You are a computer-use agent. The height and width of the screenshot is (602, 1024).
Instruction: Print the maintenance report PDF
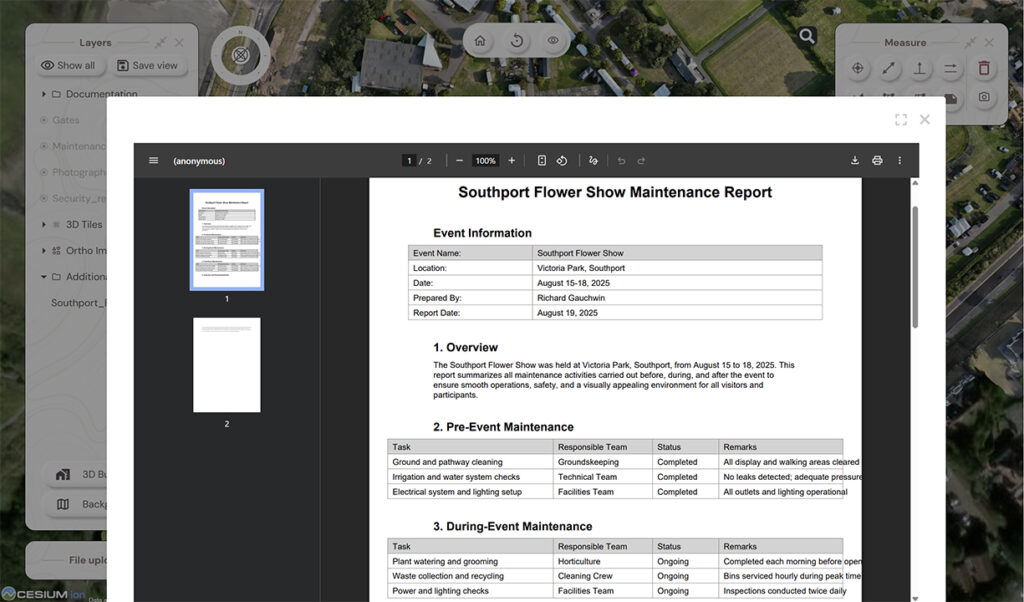[x=877, y=160]
